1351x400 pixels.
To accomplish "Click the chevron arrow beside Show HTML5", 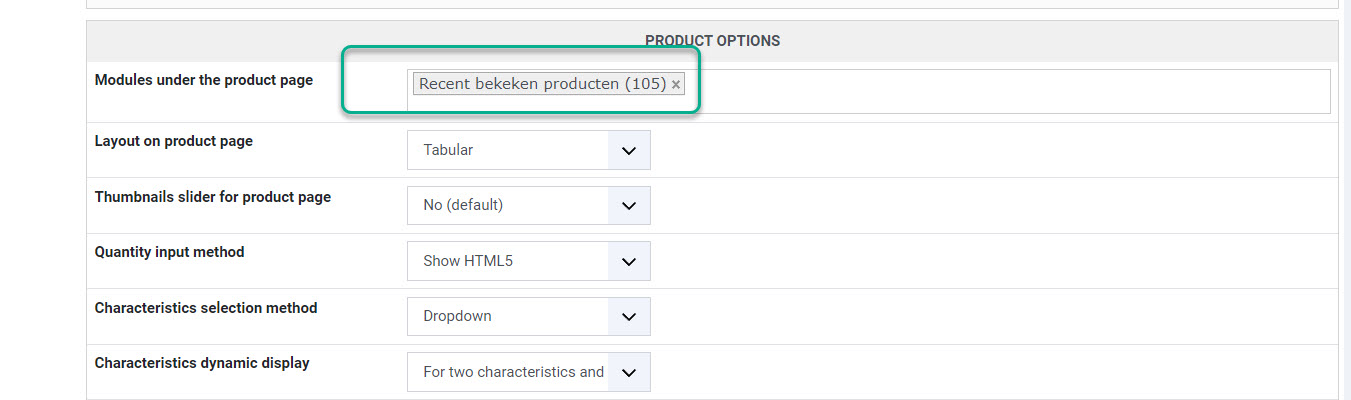I will tap(628, 261).
